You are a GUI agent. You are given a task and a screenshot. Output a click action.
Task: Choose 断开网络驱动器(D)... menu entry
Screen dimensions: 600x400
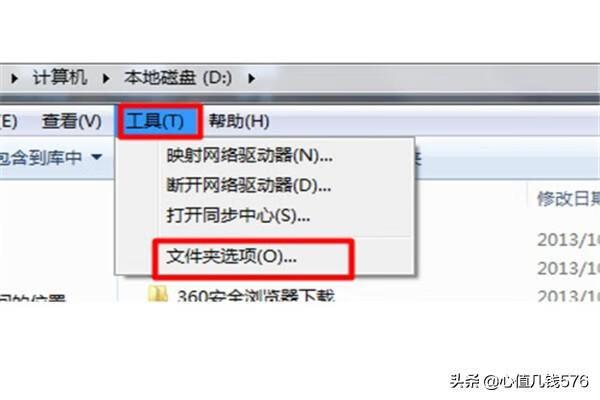click(249, 185)
